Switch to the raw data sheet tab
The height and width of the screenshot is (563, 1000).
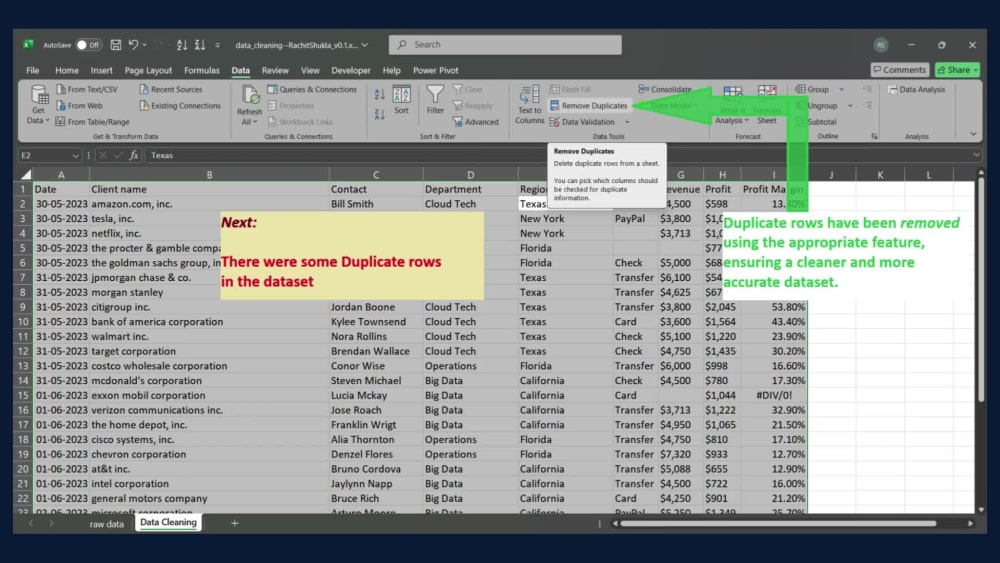107,523
